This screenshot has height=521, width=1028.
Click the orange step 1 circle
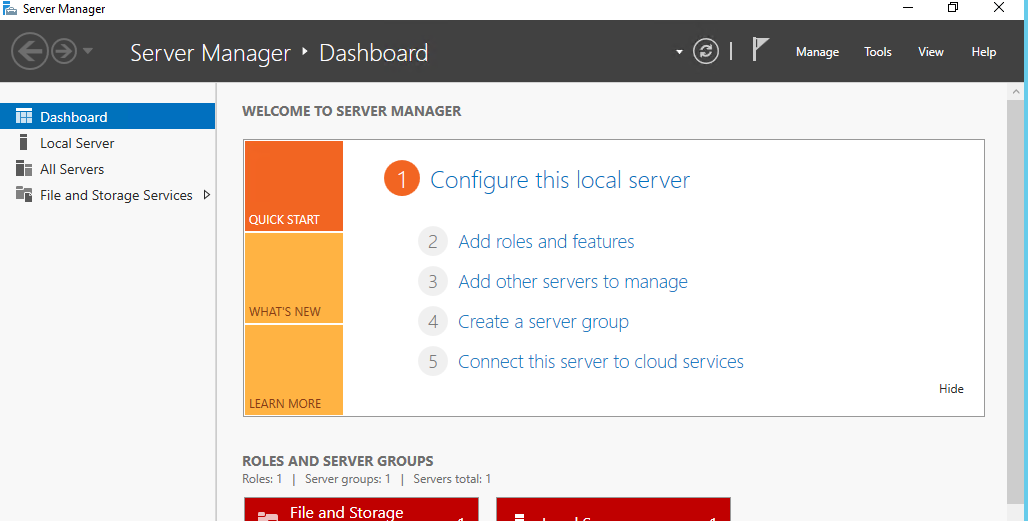point(402,178)
